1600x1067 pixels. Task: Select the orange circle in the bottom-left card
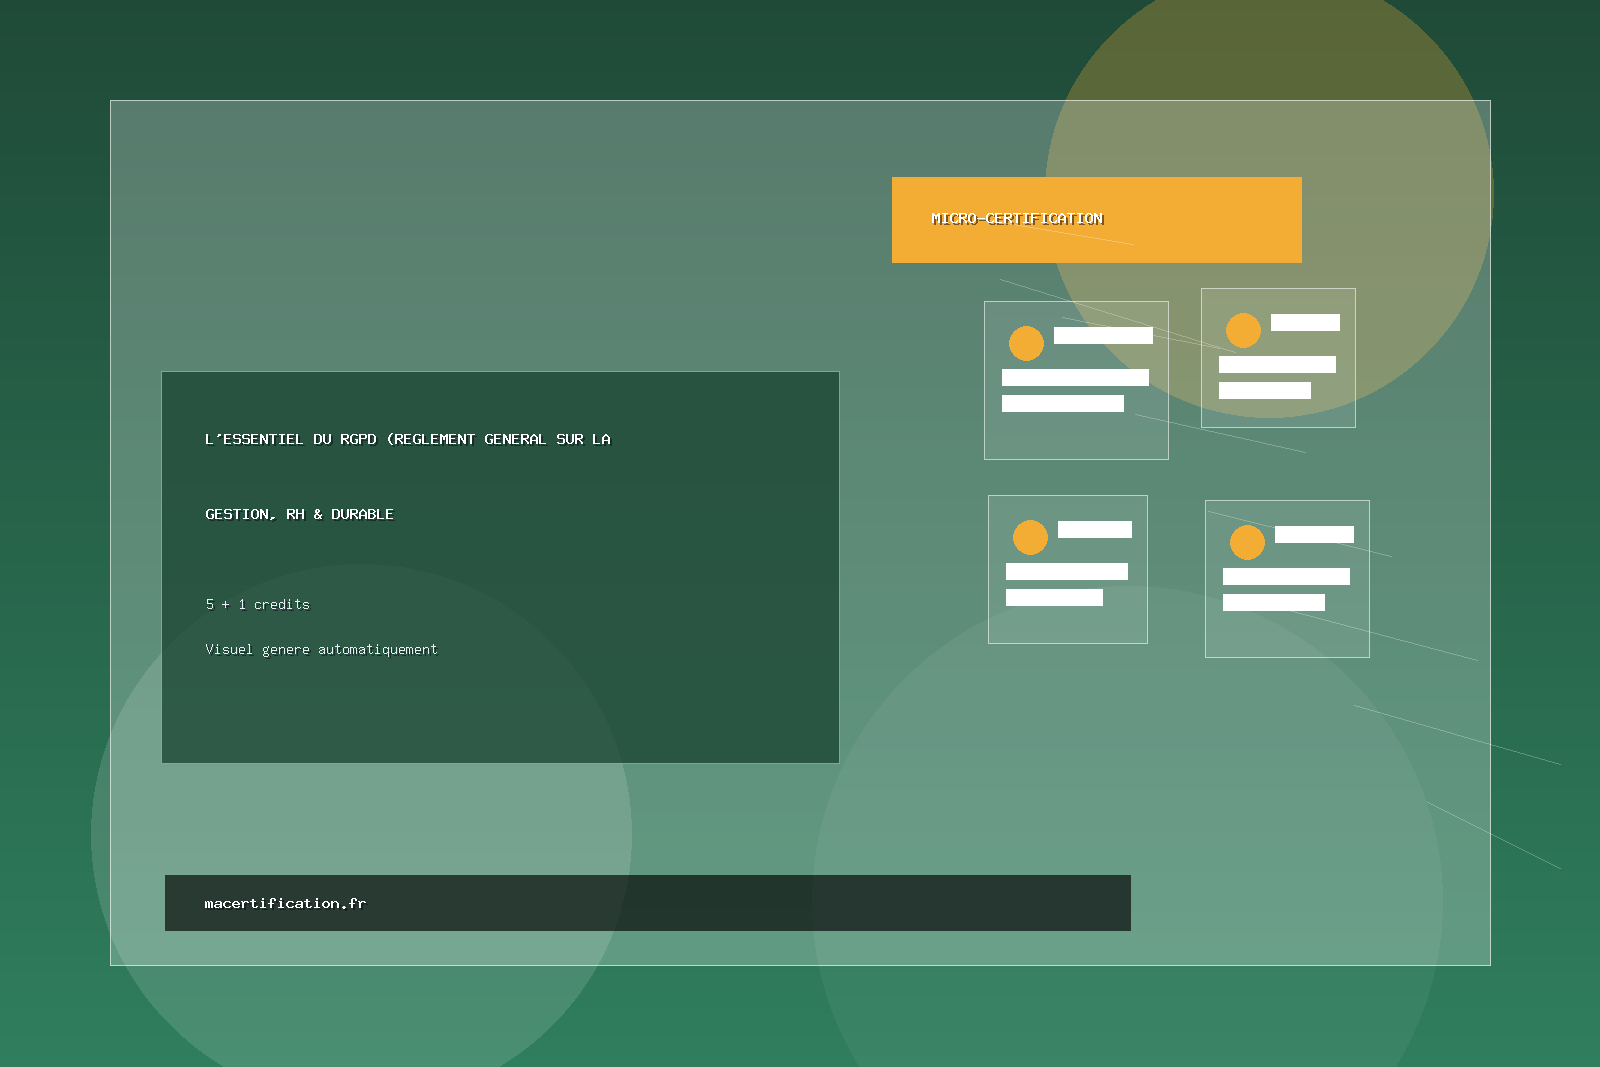(1030, 537)
